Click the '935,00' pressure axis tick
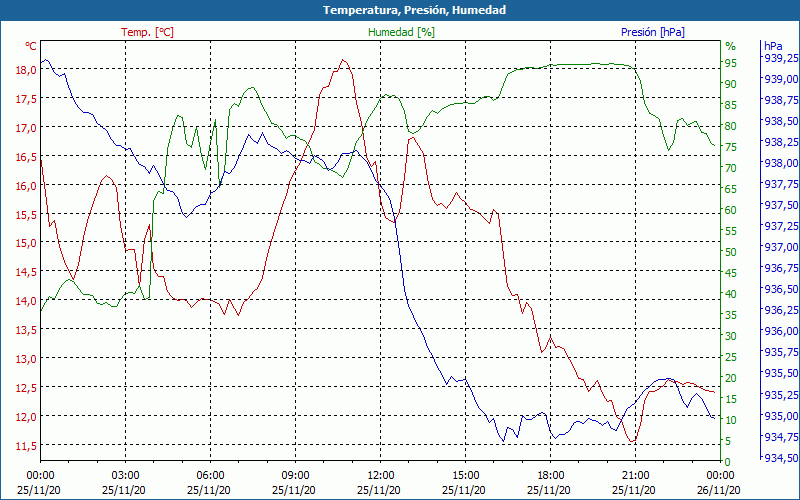The width and height of the screenshot is (800, 500). pyautogui.click(x=782, y=416)
